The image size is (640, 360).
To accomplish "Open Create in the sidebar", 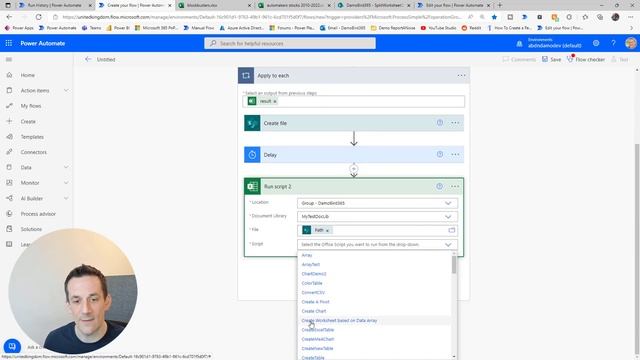I will [28, 122].
